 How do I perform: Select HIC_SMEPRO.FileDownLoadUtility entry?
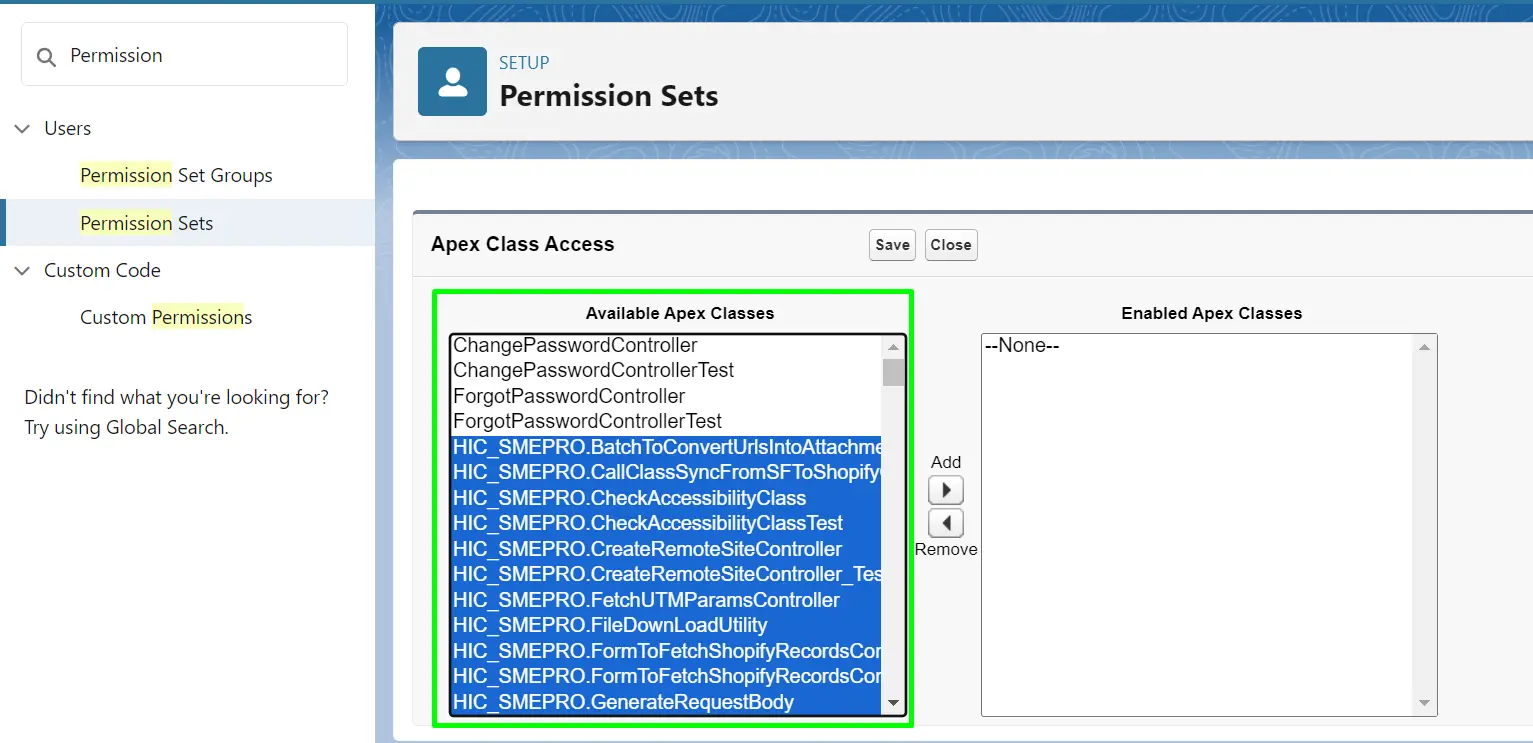(x=666, y=625)
